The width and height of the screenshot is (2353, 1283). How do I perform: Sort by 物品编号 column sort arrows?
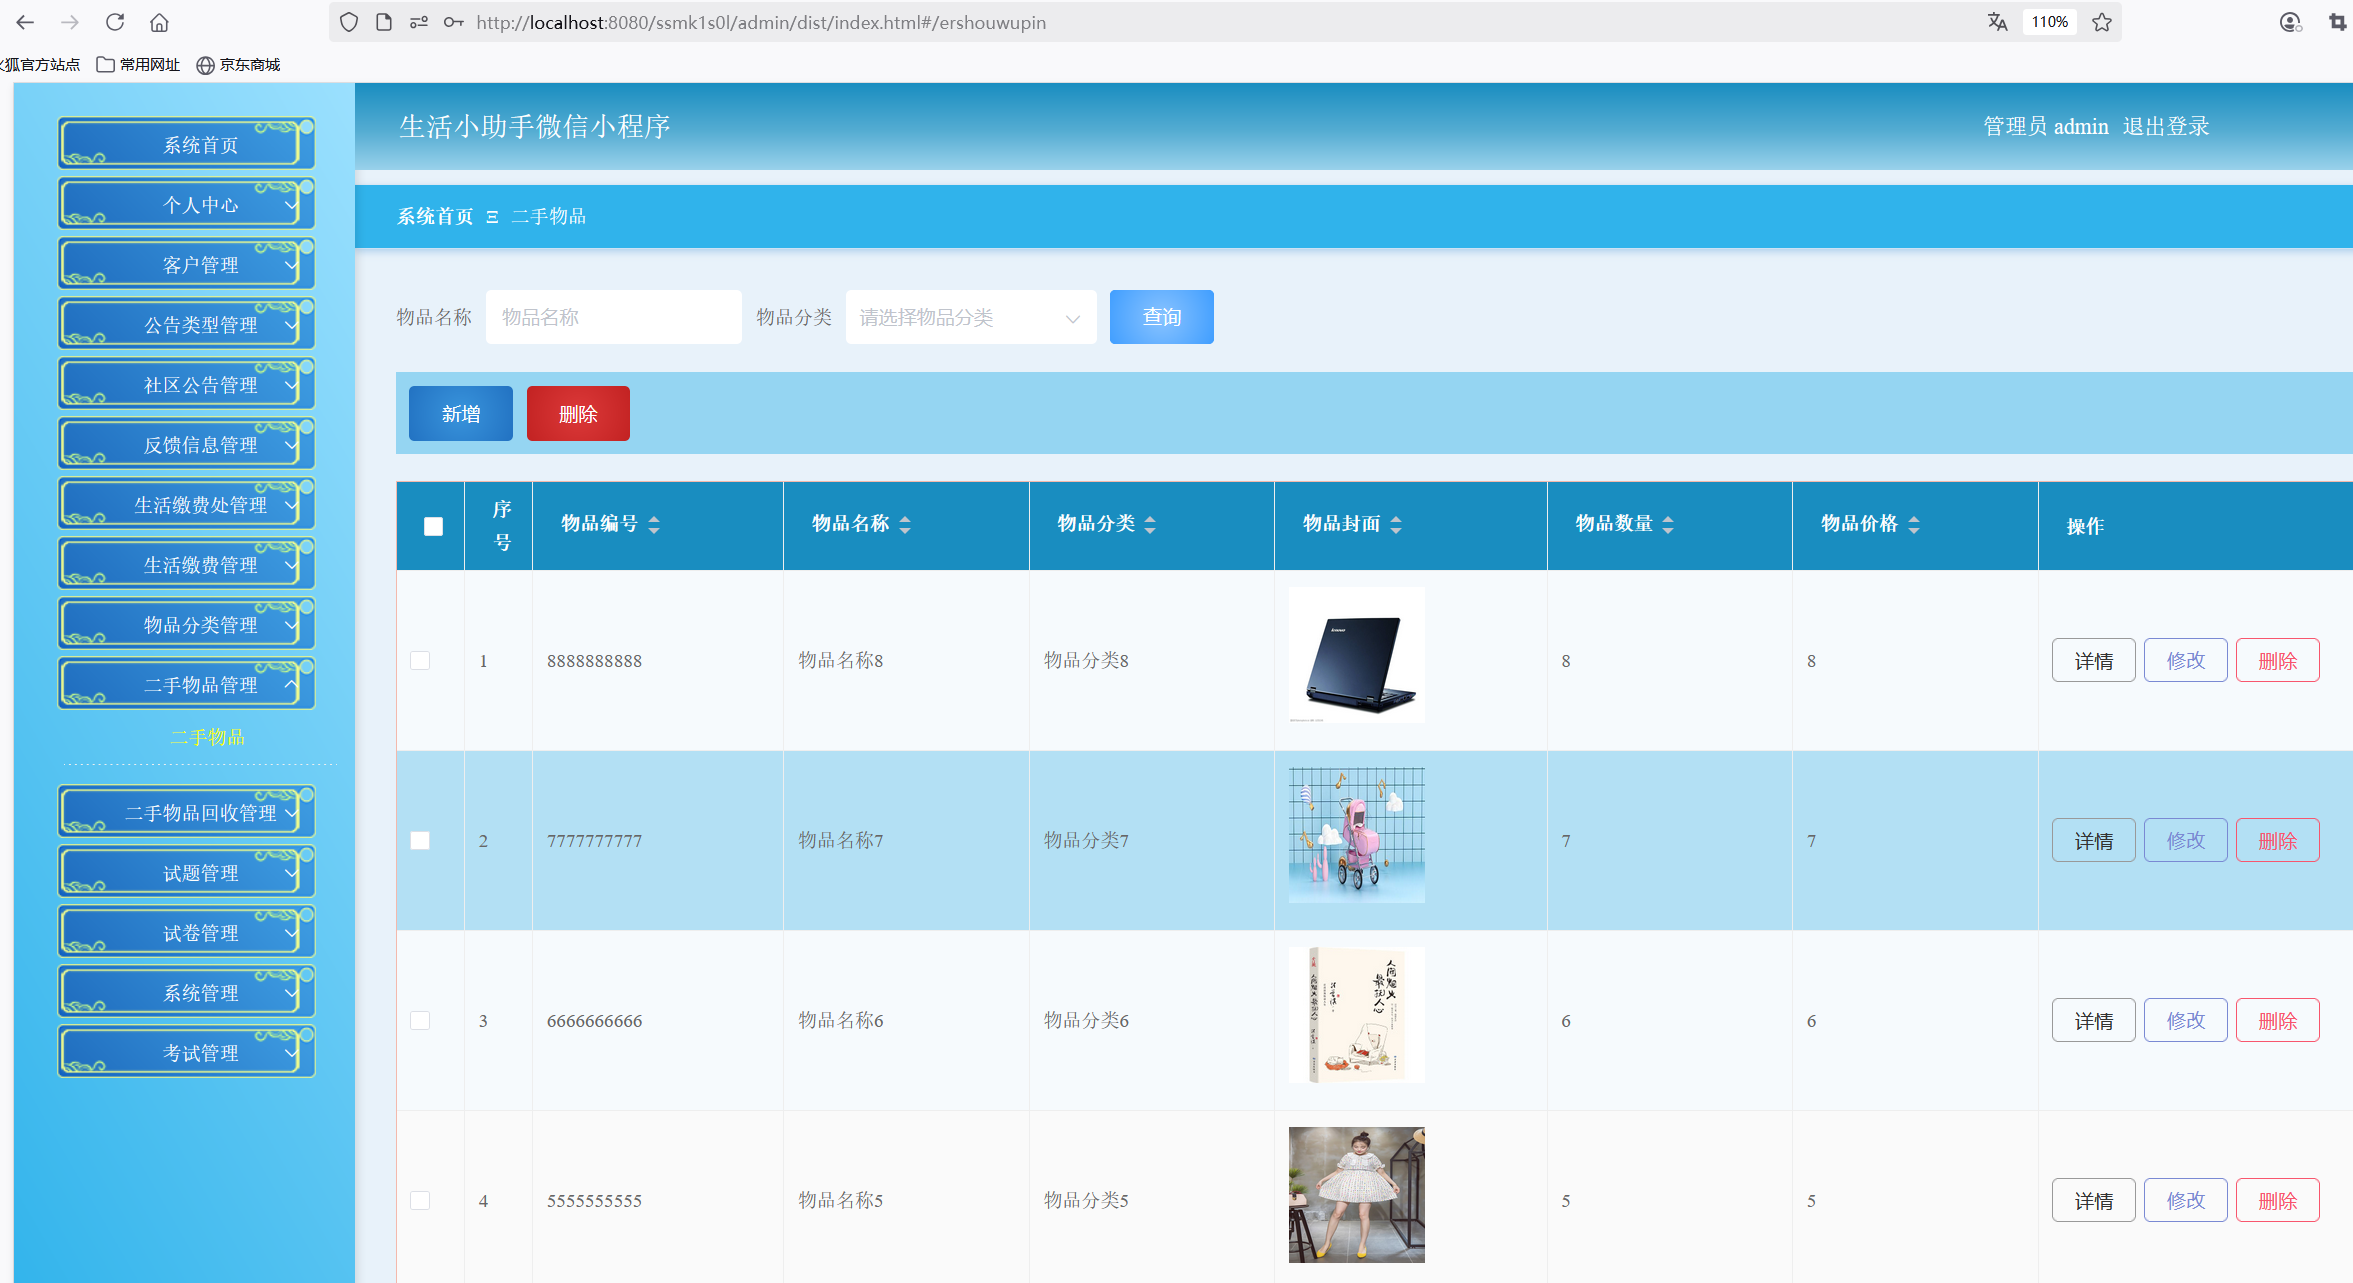tap(654, 524)
